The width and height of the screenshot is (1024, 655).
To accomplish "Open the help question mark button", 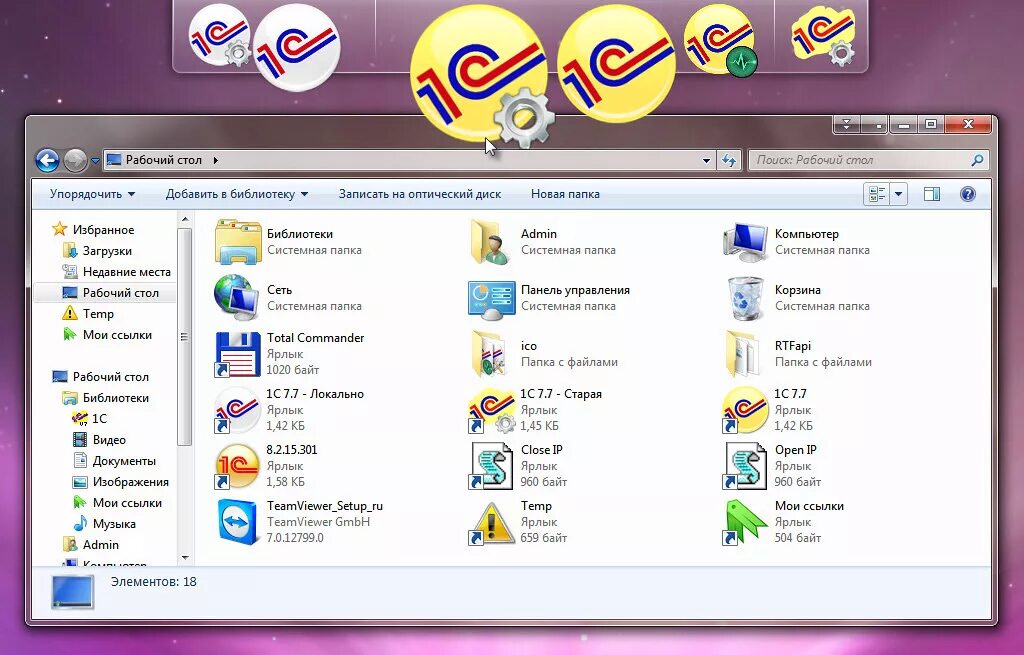I will click(x=968, y=194).
